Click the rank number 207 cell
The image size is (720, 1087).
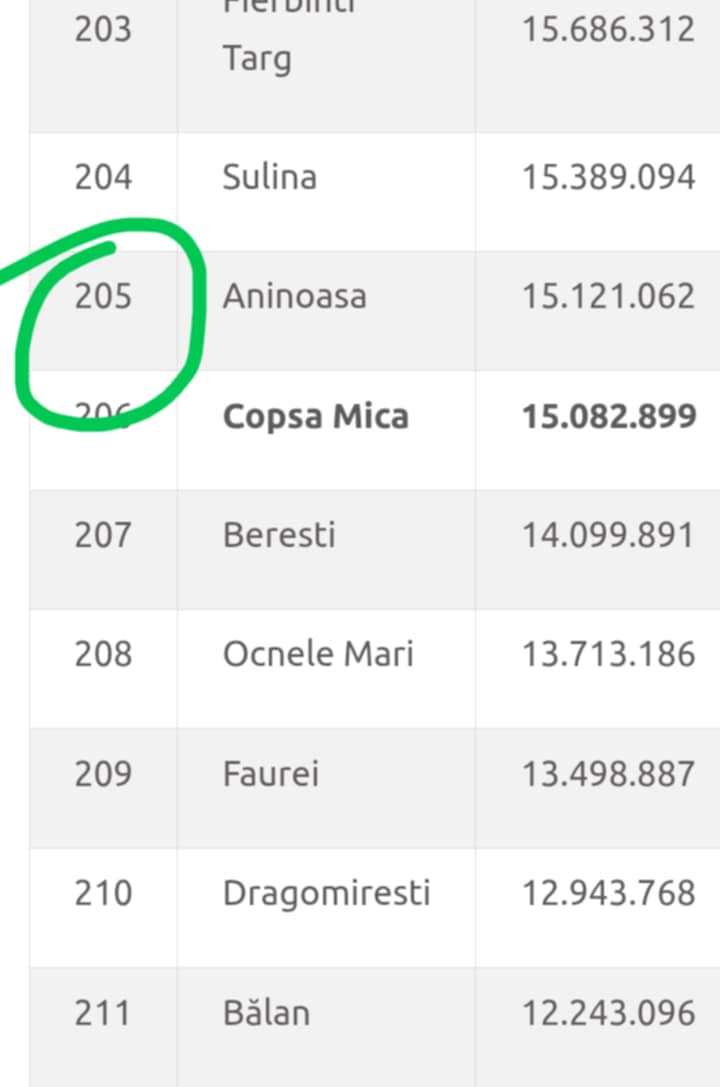pyautogui.click(x=103, y=535)
